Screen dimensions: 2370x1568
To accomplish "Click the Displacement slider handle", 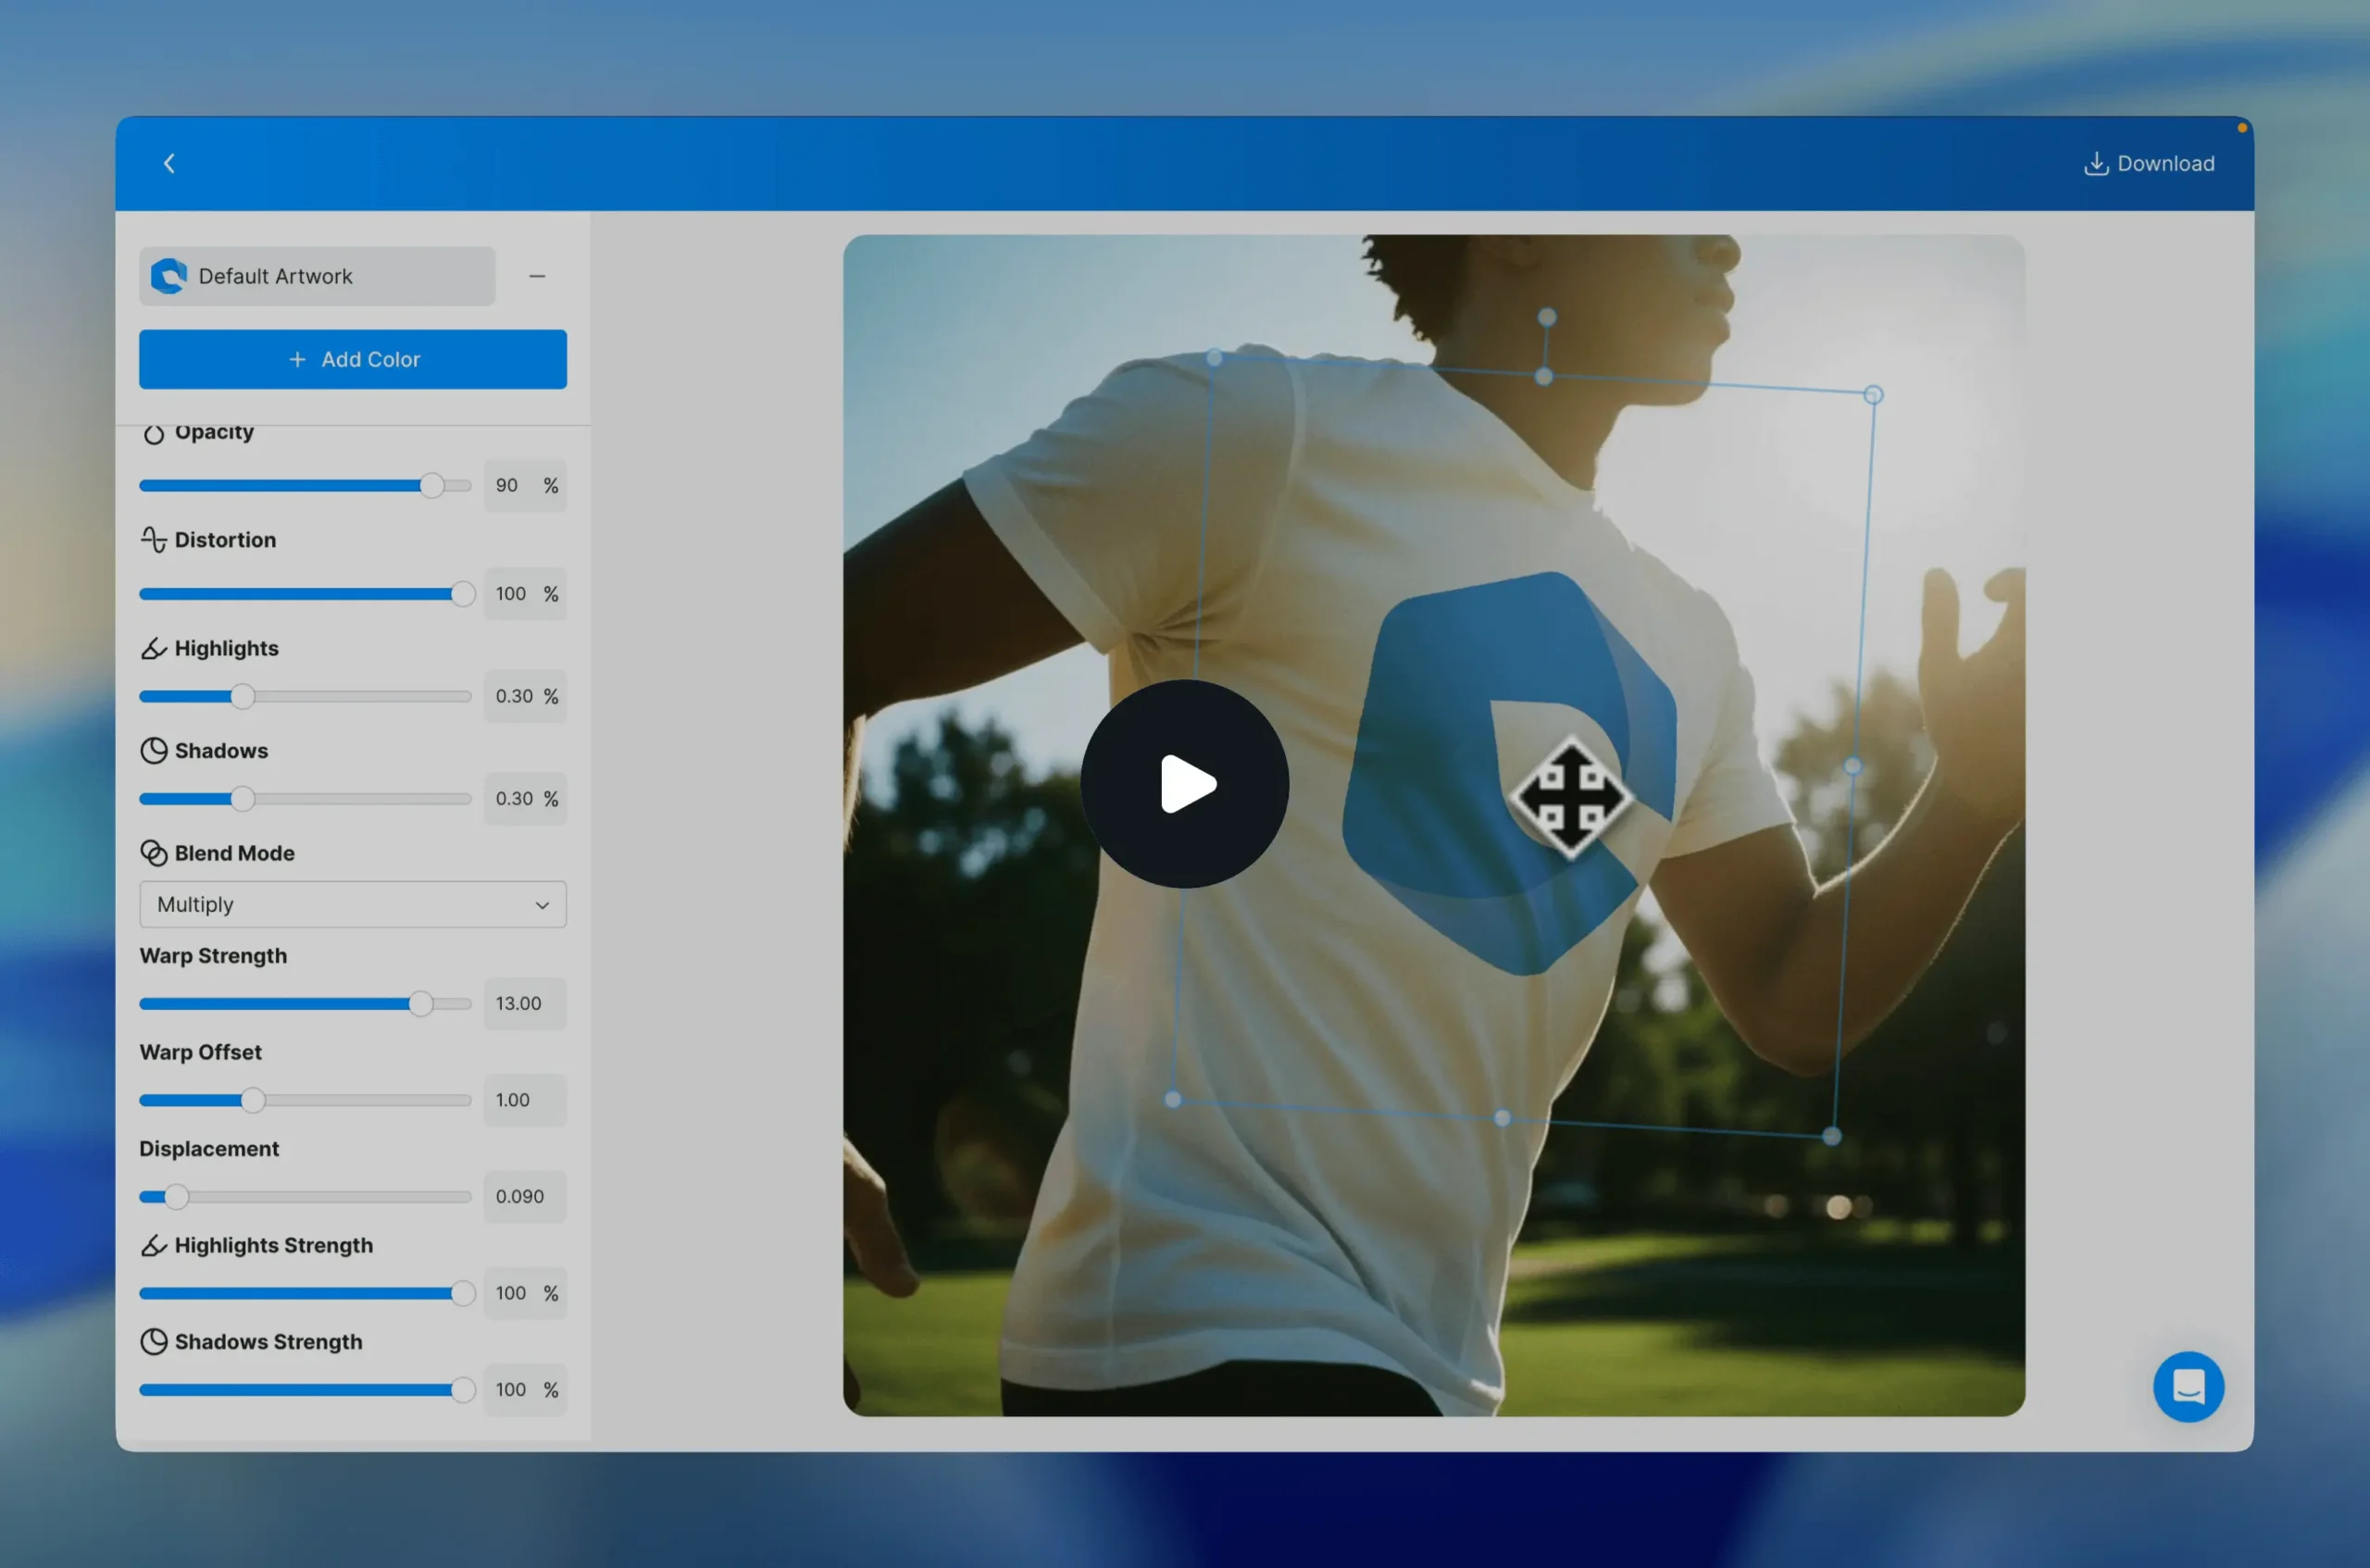I will [x=176, y=1196].
